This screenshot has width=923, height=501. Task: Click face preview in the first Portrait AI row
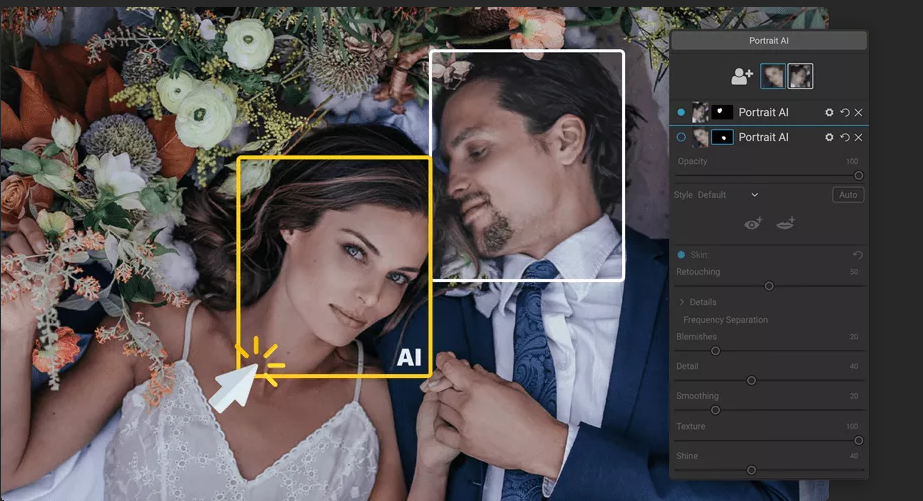700,112
